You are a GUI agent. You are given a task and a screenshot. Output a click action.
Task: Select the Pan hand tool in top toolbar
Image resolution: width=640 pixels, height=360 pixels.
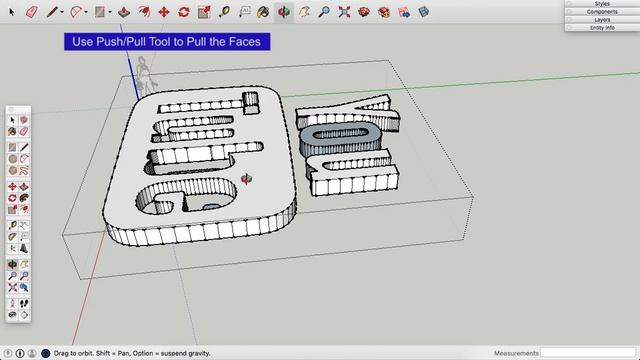click(304, 12)
